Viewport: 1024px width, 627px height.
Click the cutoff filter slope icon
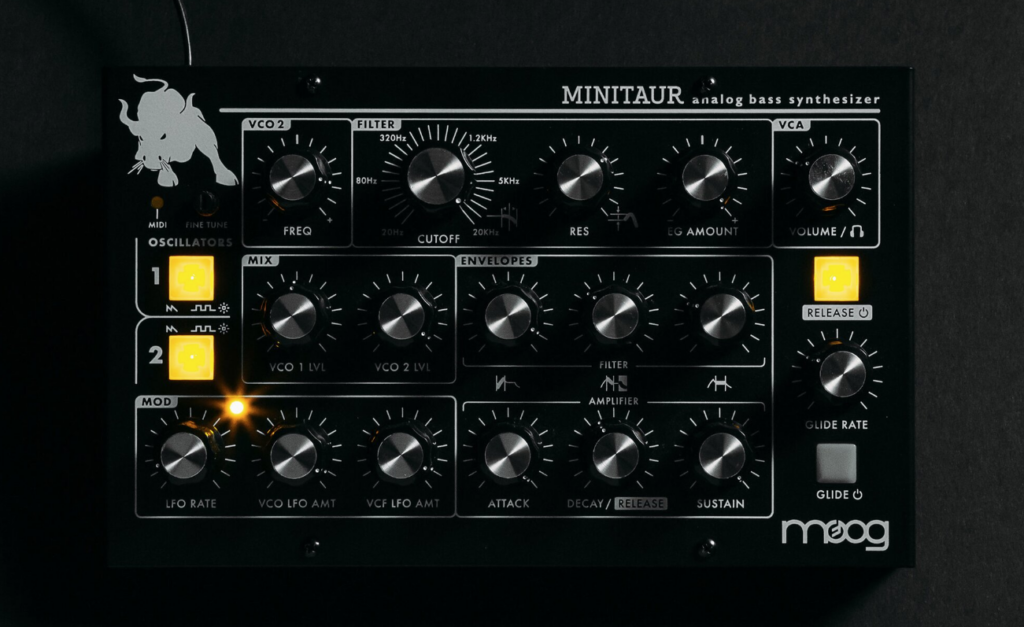tap(503, 216)
